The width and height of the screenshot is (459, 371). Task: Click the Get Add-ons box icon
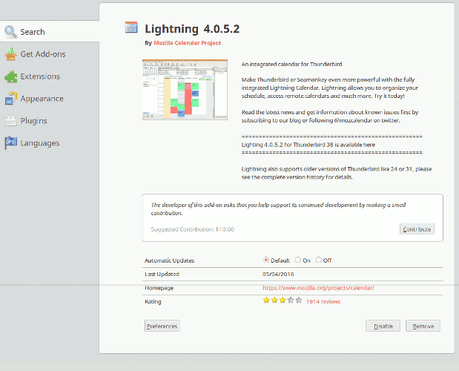[x=11, y=54]
